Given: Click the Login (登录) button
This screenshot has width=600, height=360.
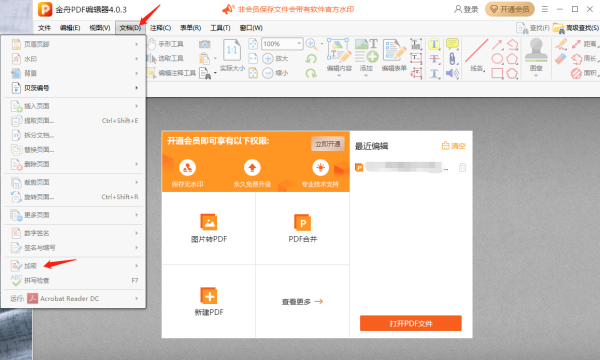Looking at the screenshot, I should coord(466,9).
